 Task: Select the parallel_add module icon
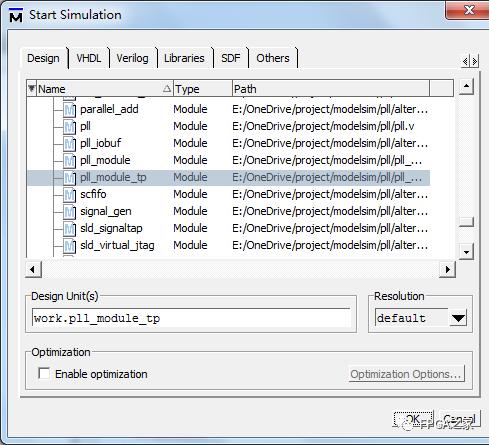click(69, 109)
